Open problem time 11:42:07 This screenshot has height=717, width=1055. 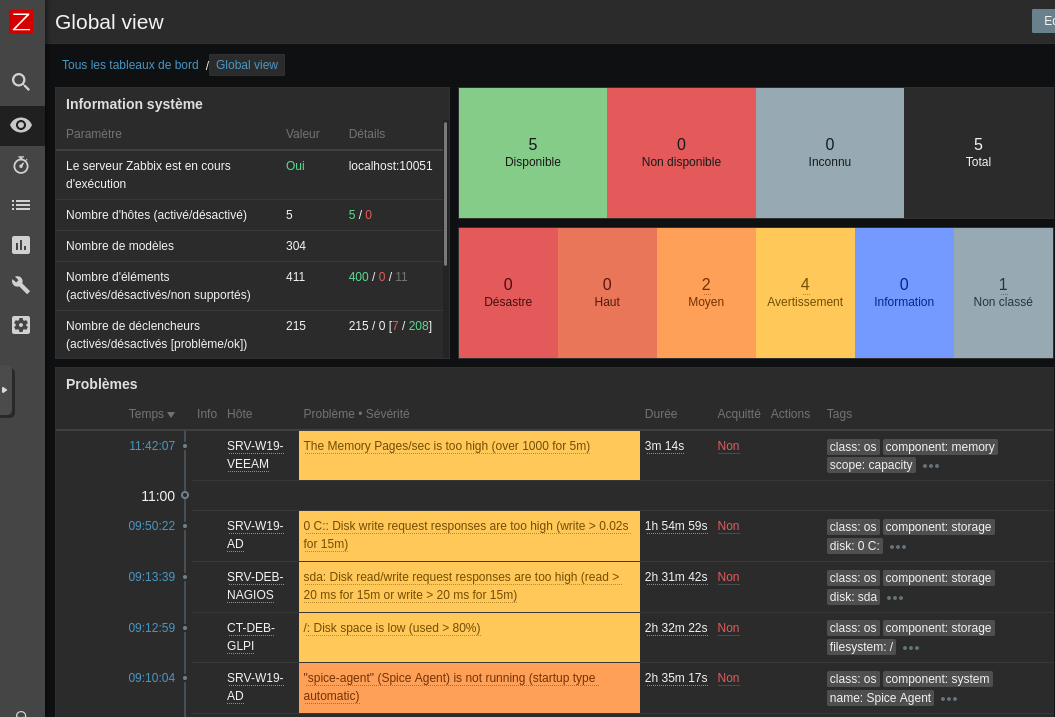click(152, 446)
